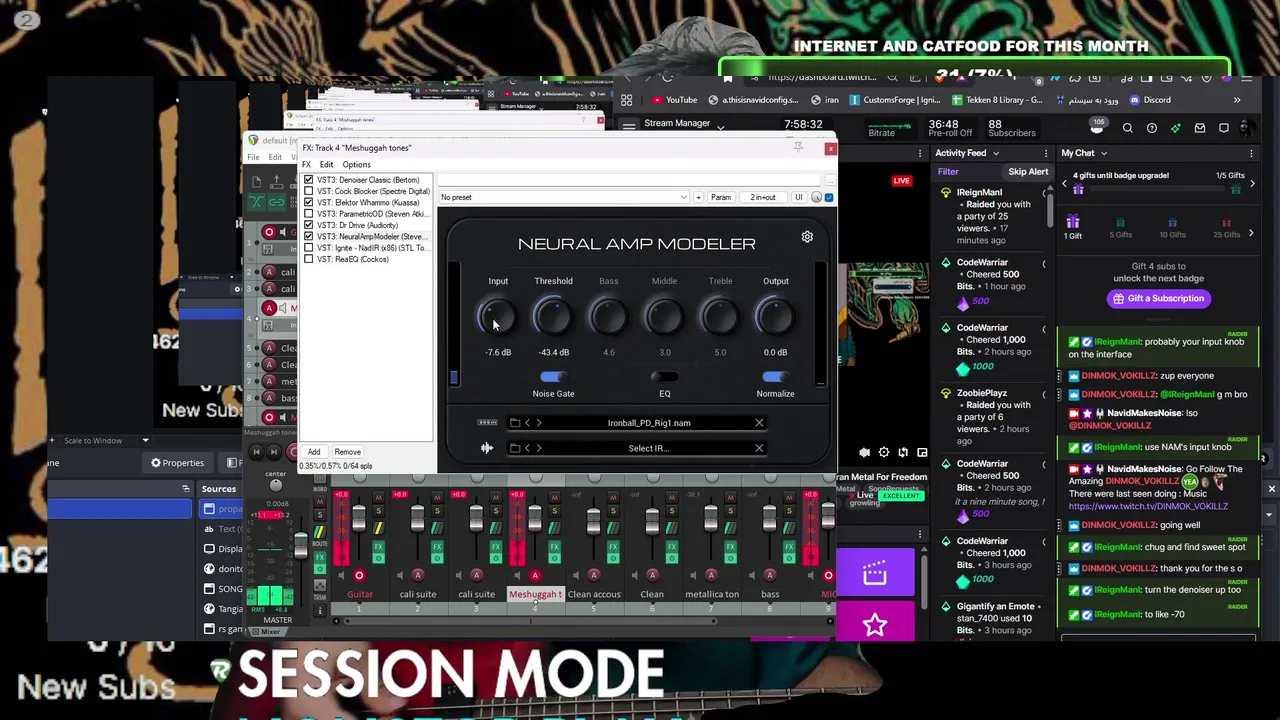Load next IR with right arrow
1280x720 pixels.
tap(539, 448)
